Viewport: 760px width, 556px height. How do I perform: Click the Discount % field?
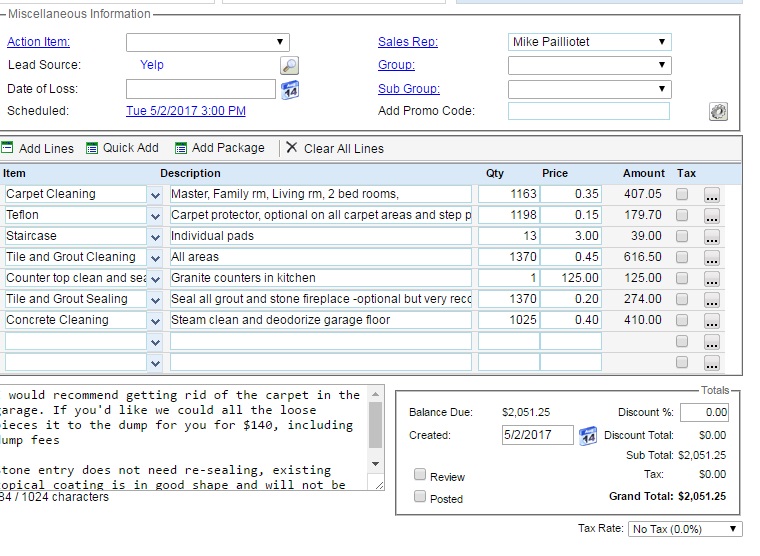(704, 413)
